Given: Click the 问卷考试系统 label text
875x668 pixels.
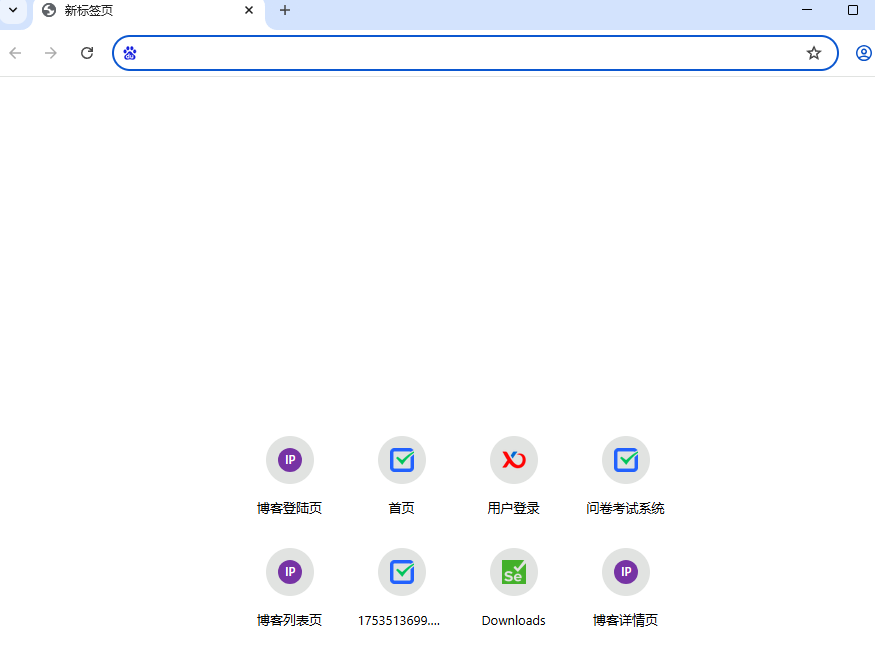Looking at the screenshot, I should point(626,508).
